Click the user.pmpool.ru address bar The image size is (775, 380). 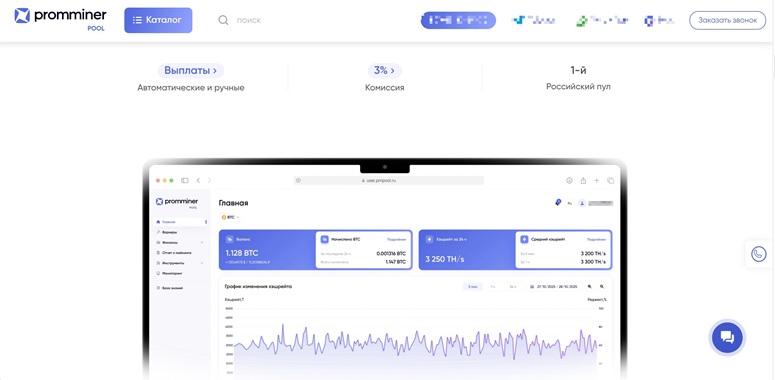coord(388,180)
